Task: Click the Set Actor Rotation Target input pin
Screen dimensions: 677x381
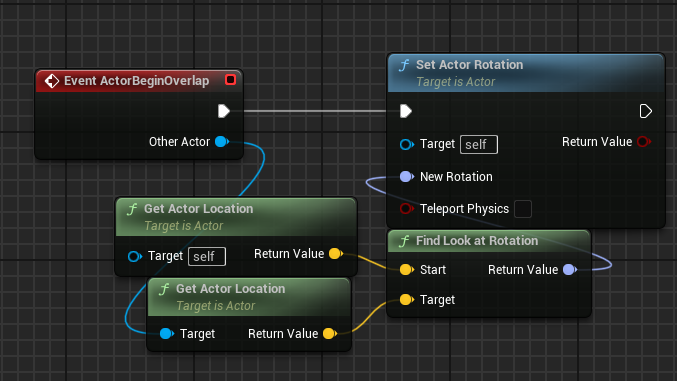Action: coord(407,144)
